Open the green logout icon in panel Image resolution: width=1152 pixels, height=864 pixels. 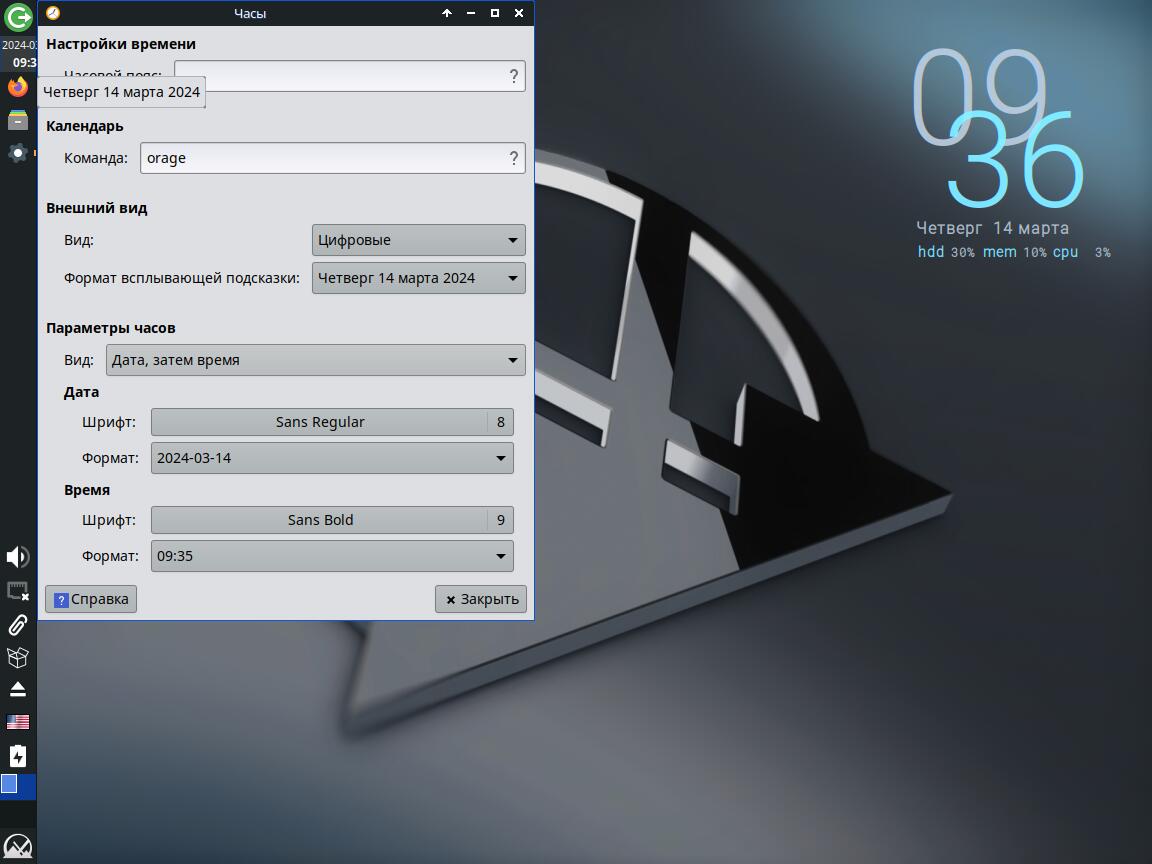[x=18, y=17]
